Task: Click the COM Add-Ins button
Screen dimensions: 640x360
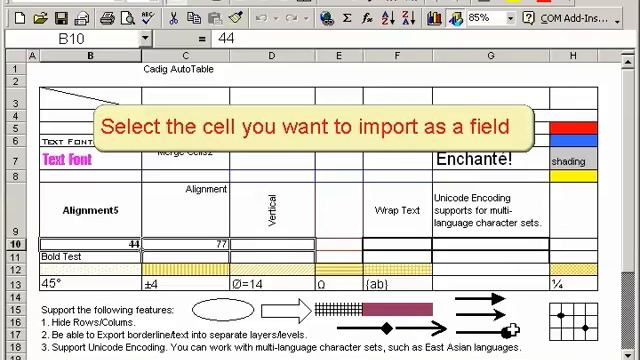Action: 574,18
